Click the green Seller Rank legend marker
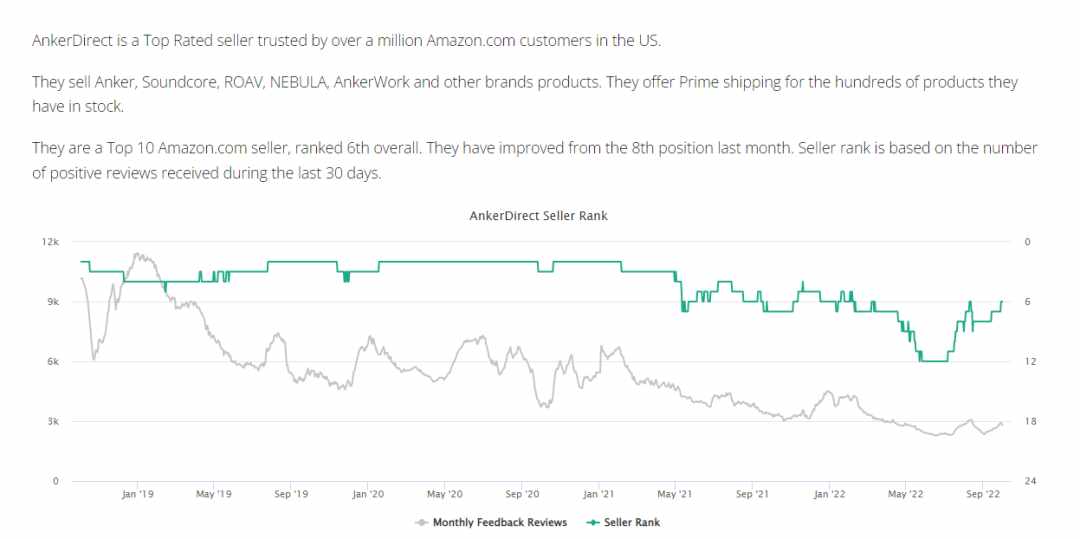Viewport: 1080px width, 539px height. 592,522
